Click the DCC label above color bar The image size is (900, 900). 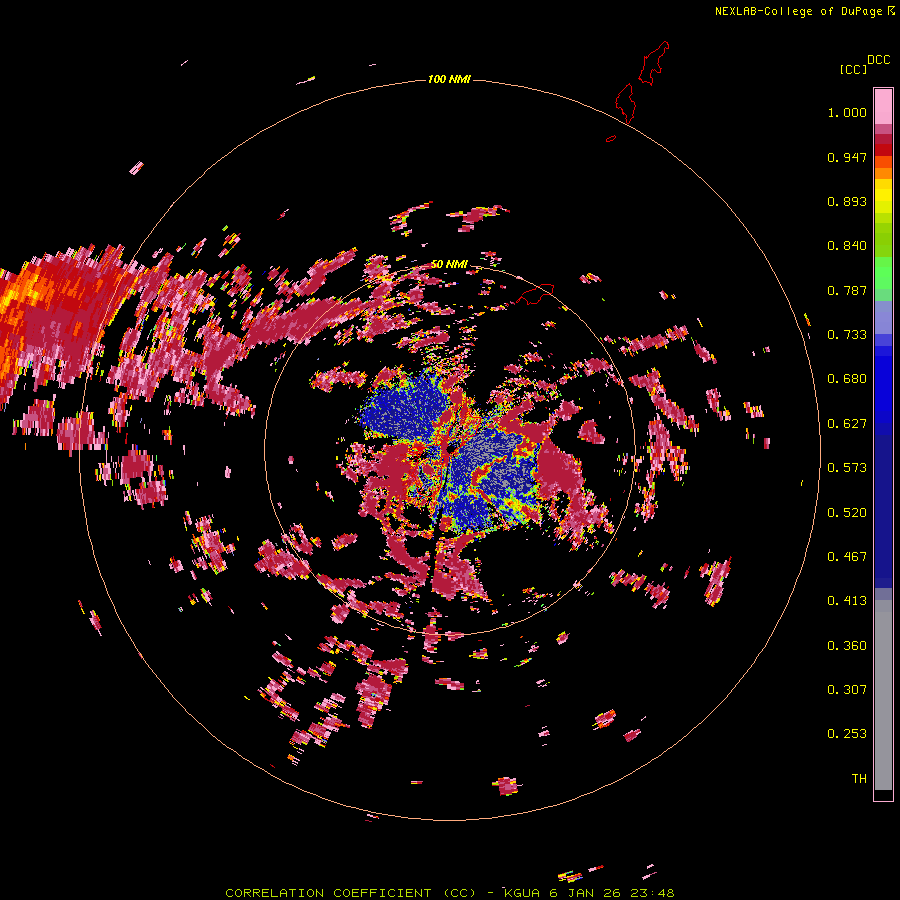(878, 60)
